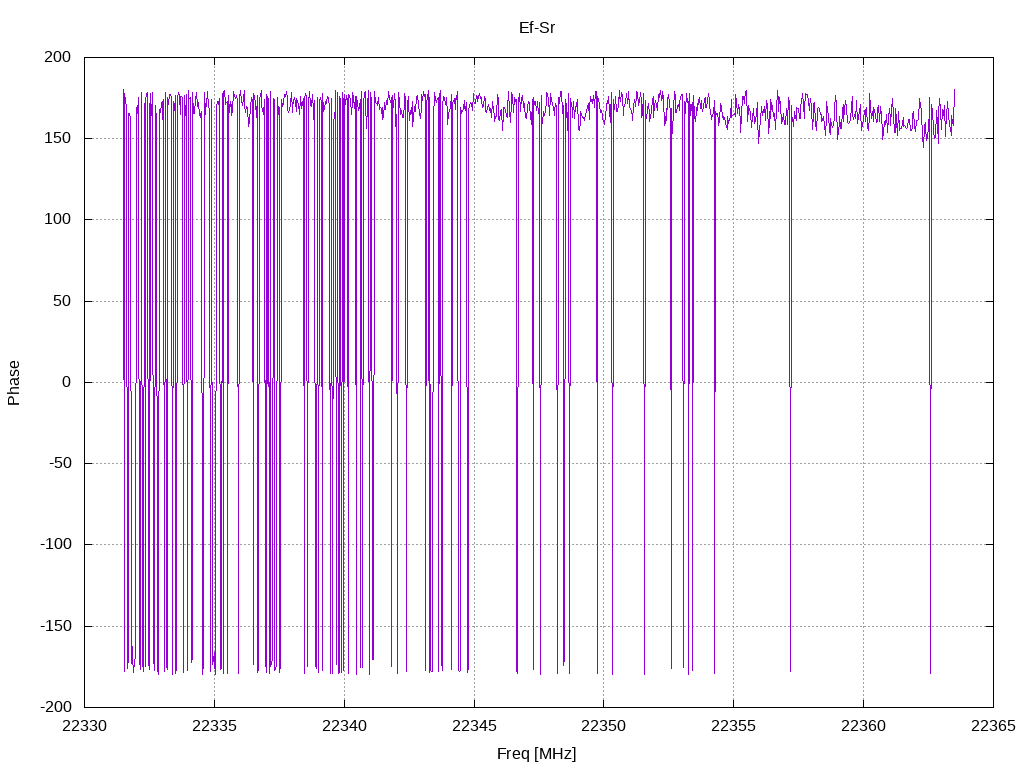This screenshot has width=1024, height=768.
Task: Click the x-axis tick label '22330'
Action: pyautogui.click(x=84, y=726)
